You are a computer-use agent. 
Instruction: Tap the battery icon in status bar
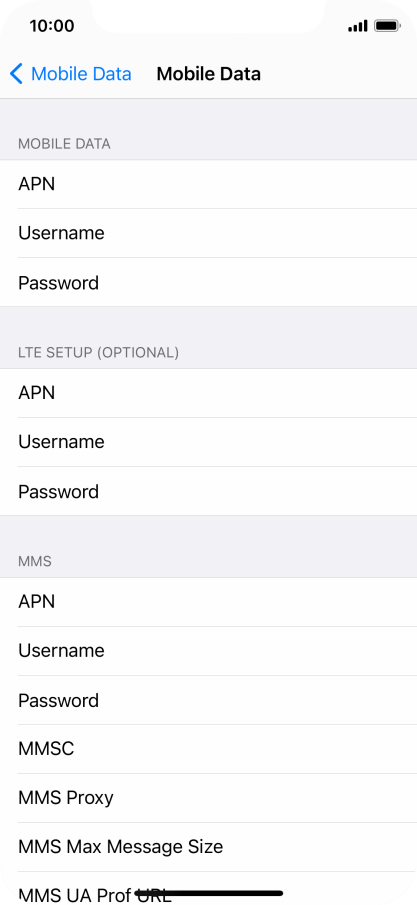[x=387, y=26]
